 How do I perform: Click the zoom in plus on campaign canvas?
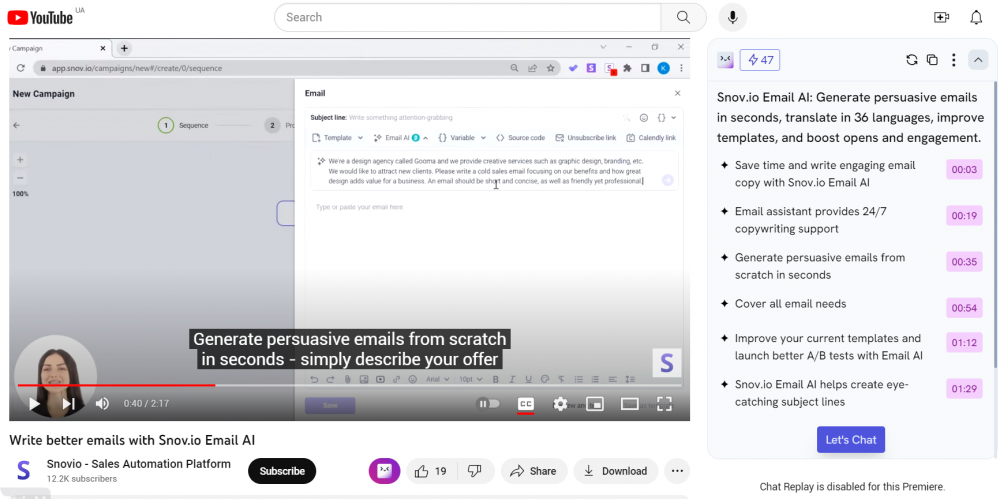20,160
